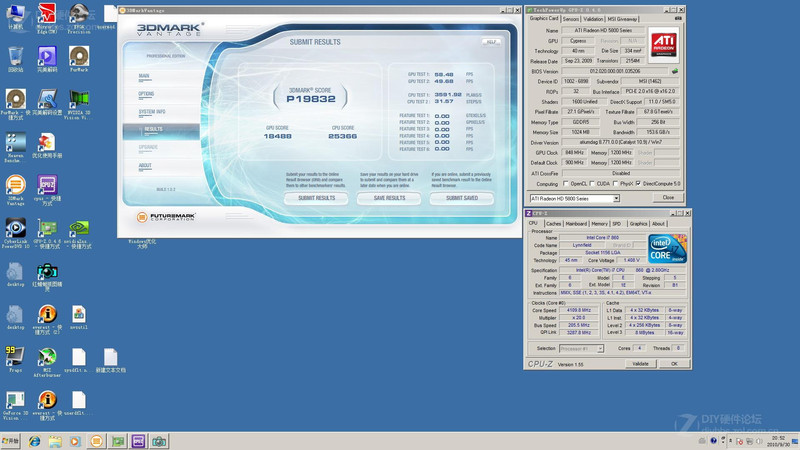The height and width of the screenshot is (450, 800).
Task: Open System Info in 3DMark Vantage sidebar
Action: (x=152, y=112)
